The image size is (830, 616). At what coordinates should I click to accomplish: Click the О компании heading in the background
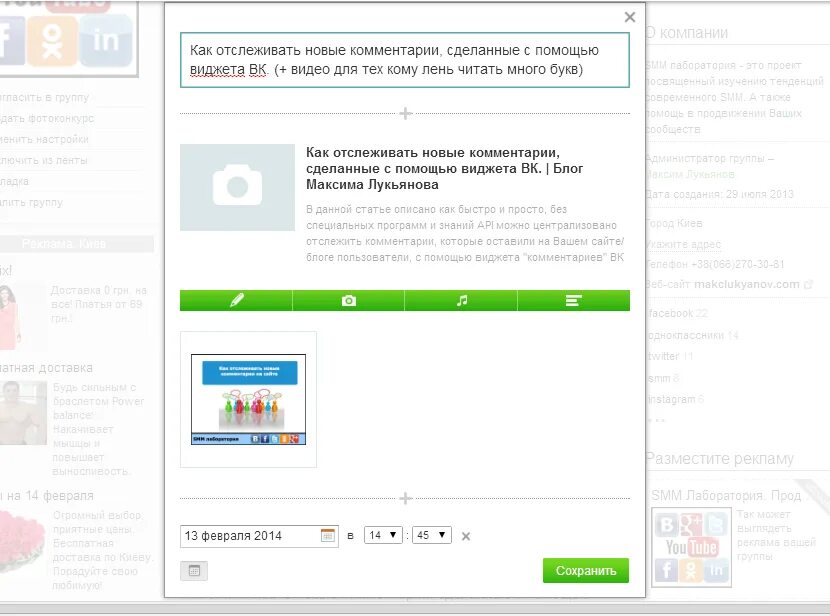687,33
